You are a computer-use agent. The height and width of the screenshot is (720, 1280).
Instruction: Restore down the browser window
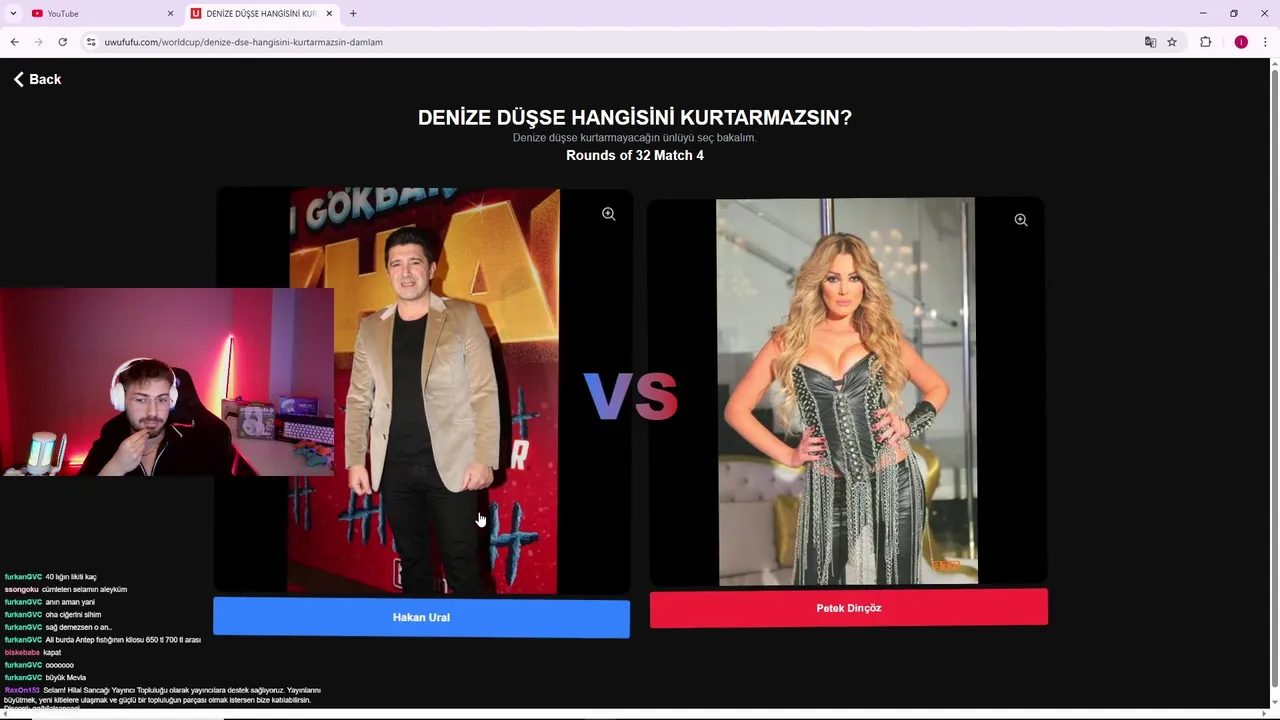pyautogui.click(x=1234, y=13)
